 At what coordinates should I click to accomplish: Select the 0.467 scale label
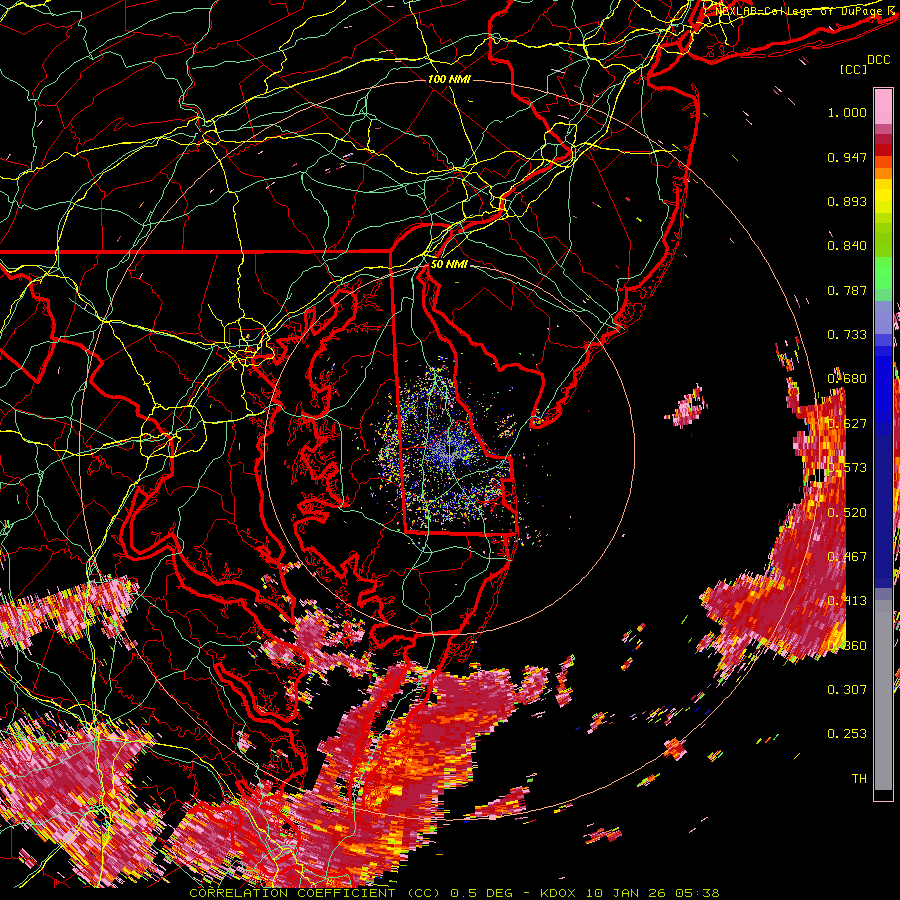pos(847,557)
